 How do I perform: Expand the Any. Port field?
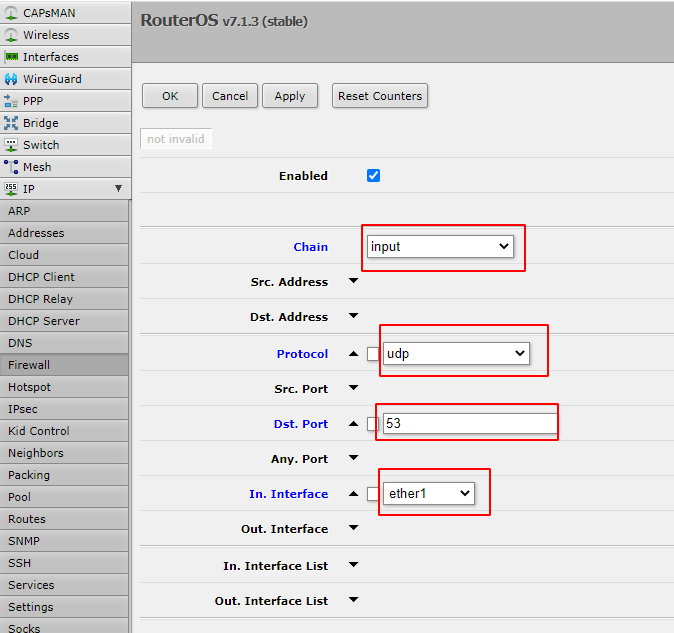[354, 458]
